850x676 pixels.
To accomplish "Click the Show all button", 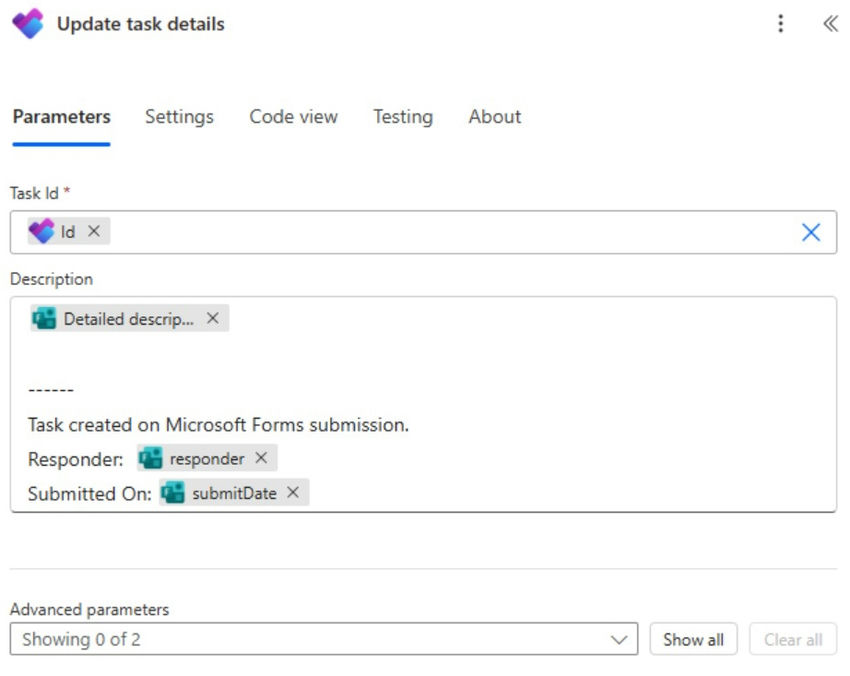I will [x=693, y=639].
